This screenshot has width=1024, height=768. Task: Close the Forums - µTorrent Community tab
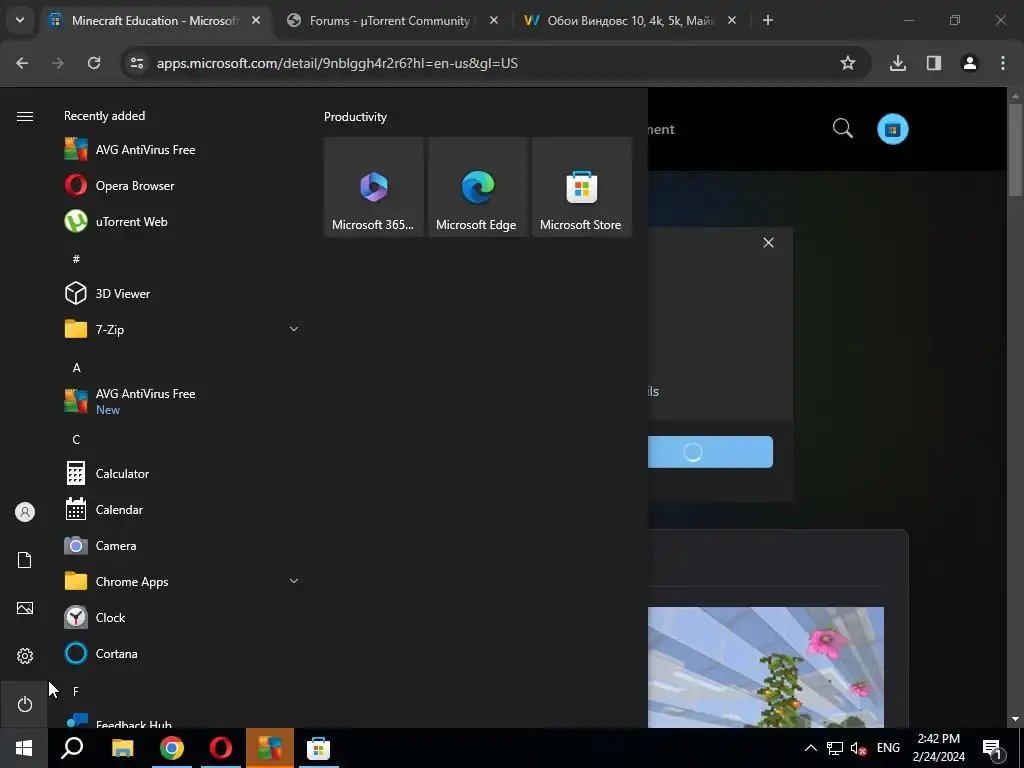(494, 21)
